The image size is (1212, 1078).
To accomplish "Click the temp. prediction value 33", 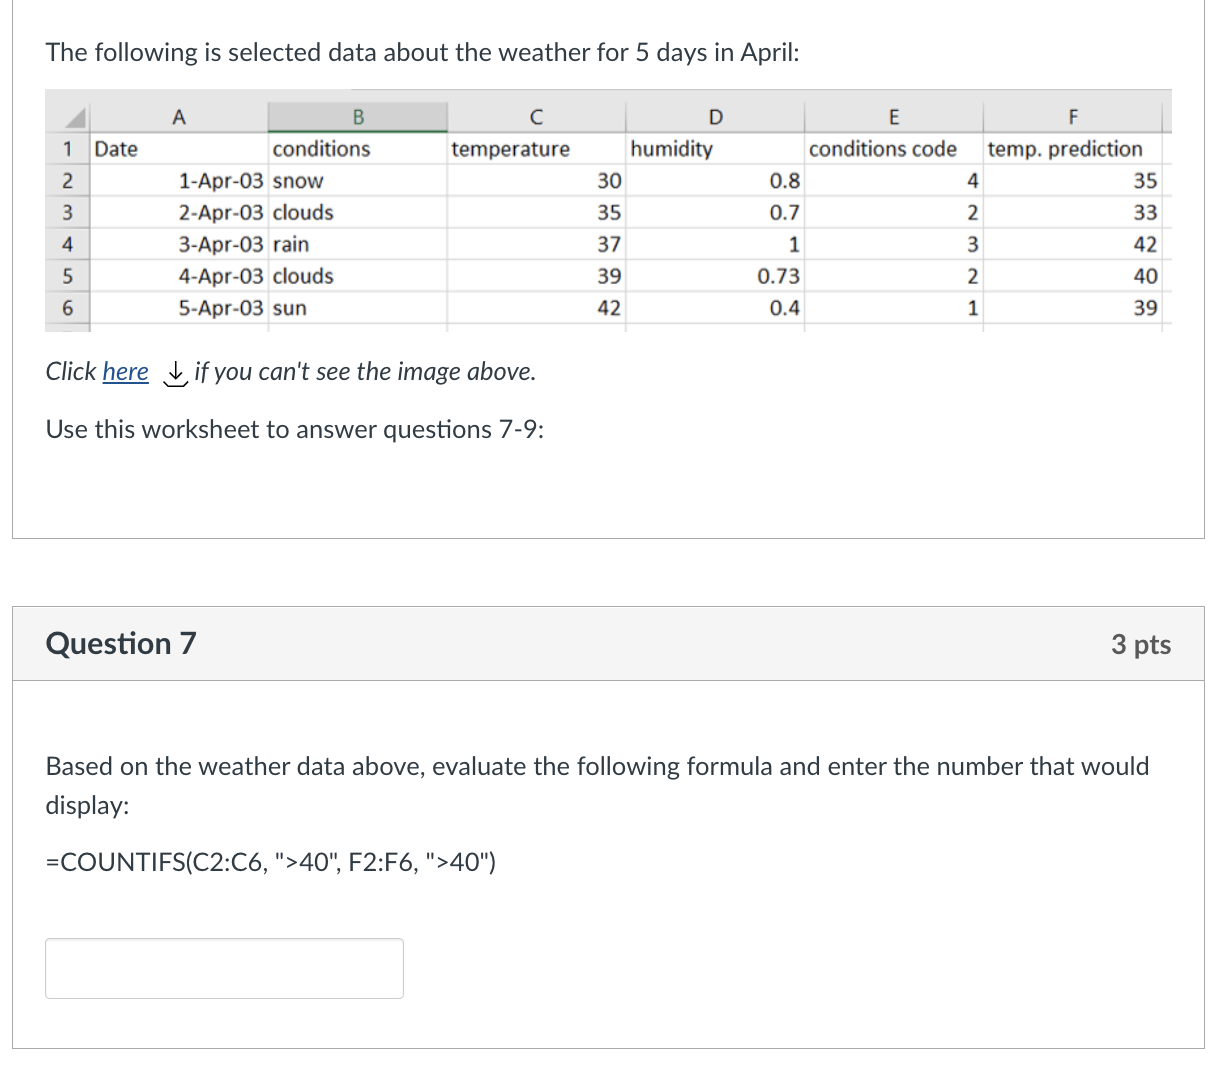I will tap(1145, 213).
